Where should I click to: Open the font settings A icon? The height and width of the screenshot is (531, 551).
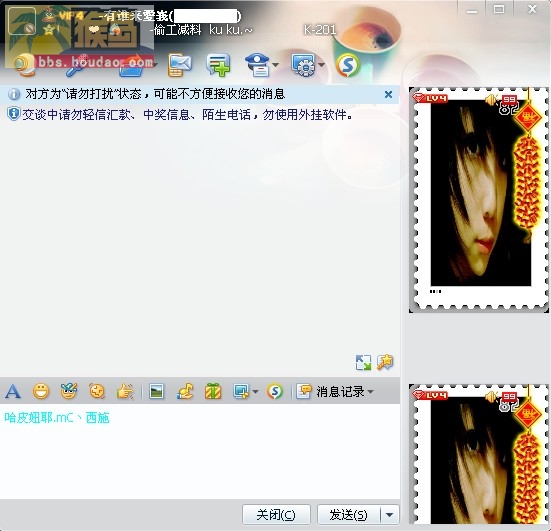tap(13, 391)
